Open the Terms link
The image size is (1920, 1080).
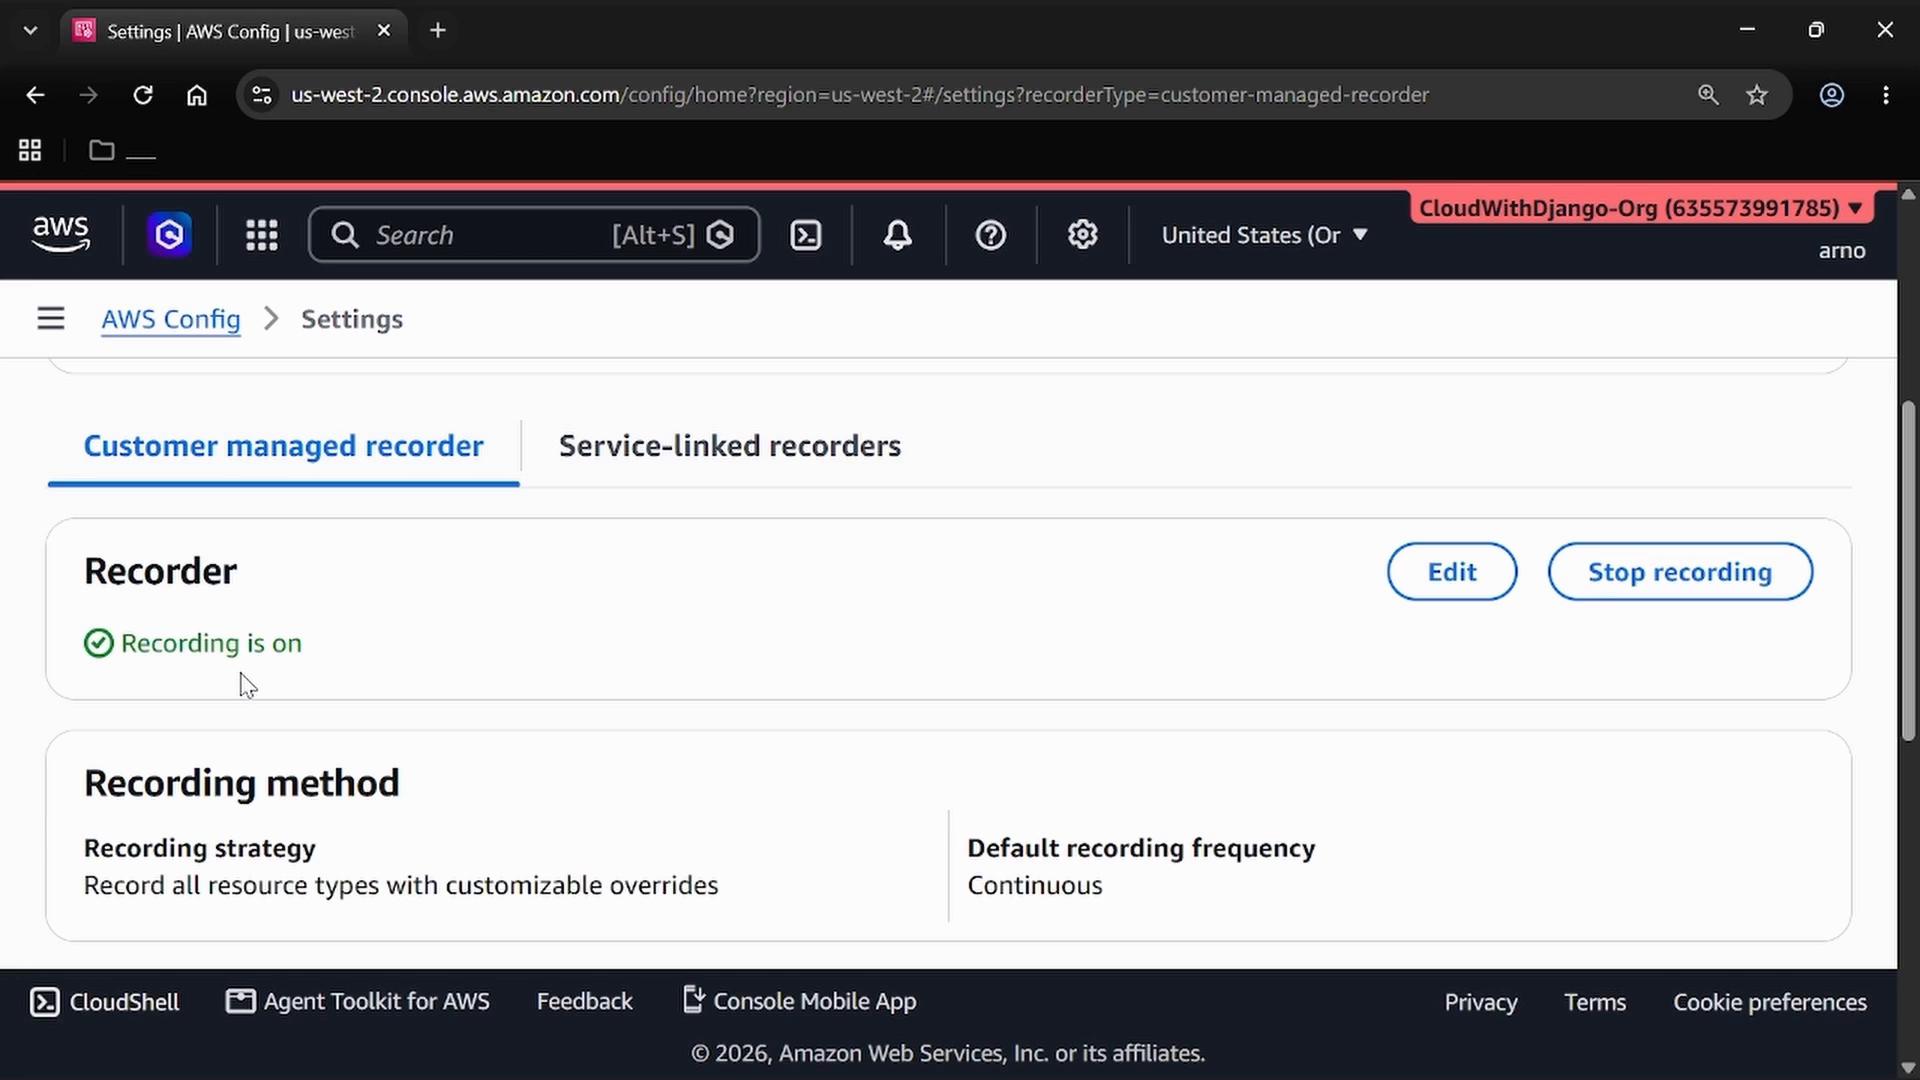(x=1595, y=1002)
